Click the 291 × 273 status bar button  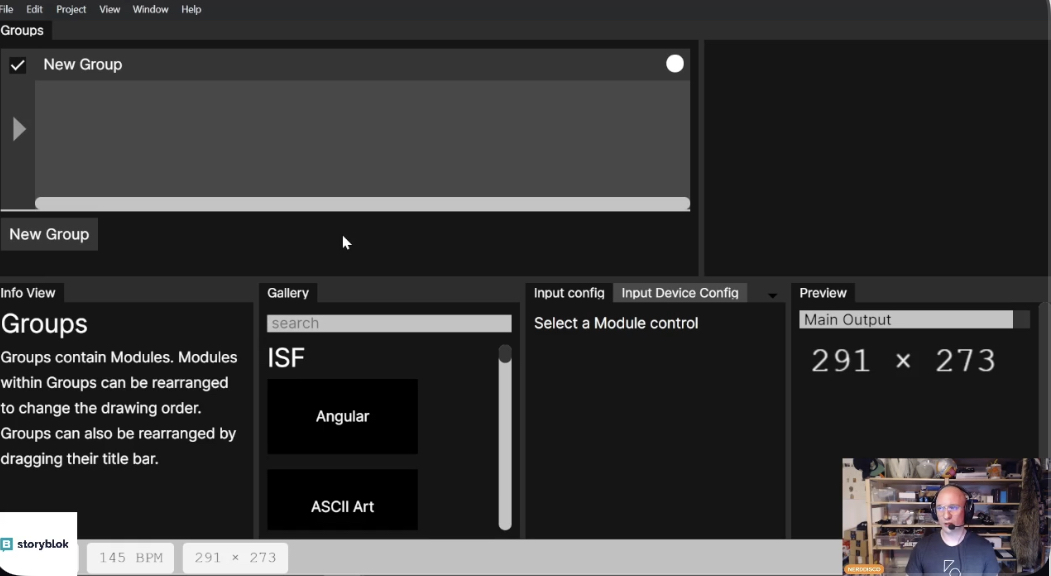click(235, 558)
